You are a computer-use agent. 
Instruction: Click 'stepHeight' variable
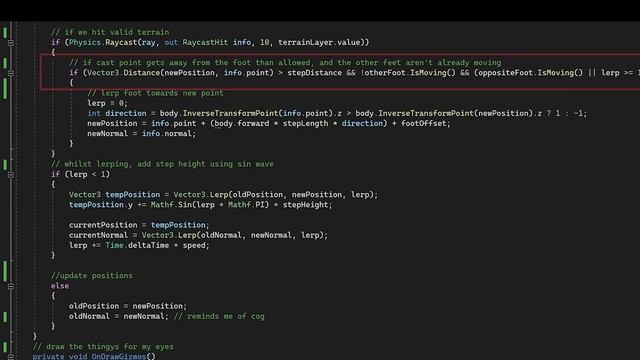tap(305, 205)
